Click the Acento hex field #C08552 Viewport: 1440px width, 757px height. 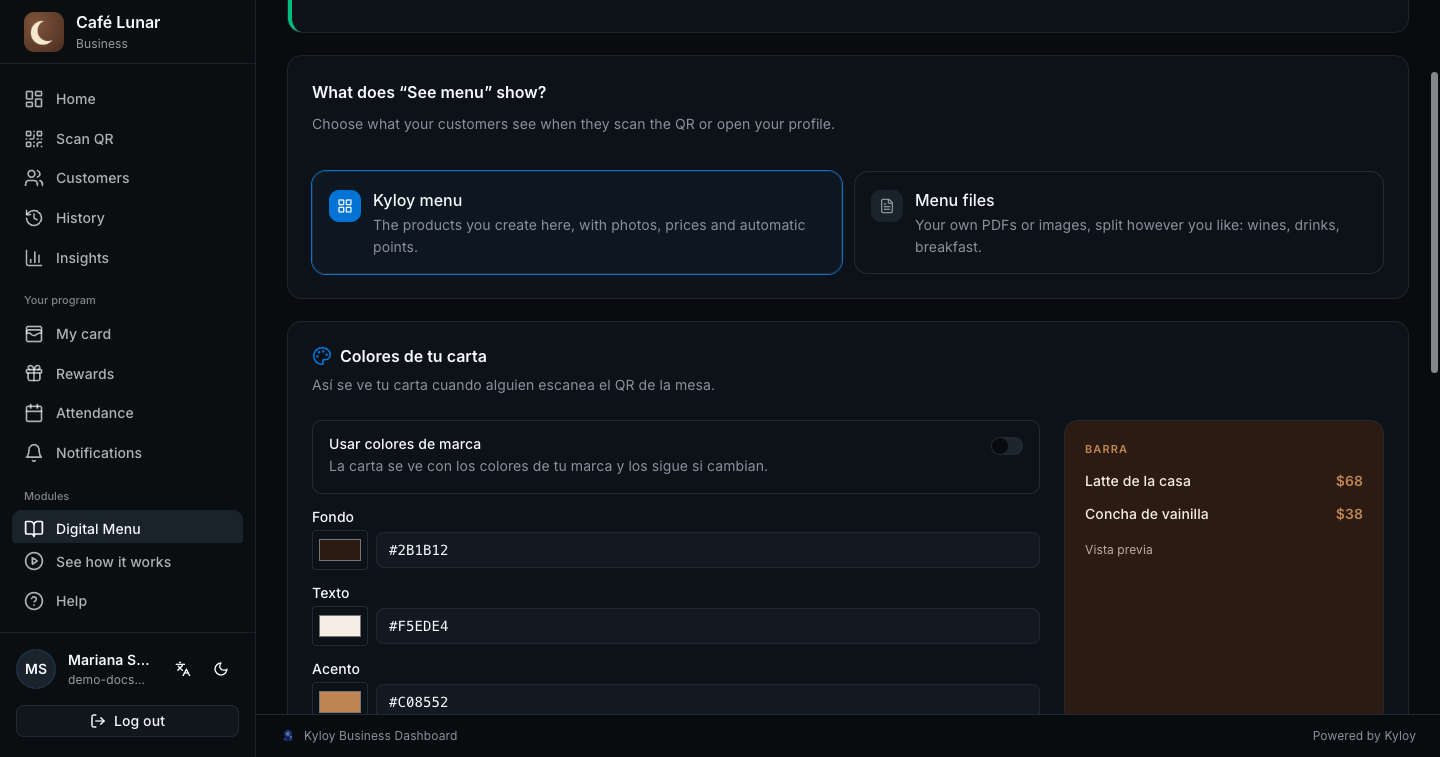(708, 700)
